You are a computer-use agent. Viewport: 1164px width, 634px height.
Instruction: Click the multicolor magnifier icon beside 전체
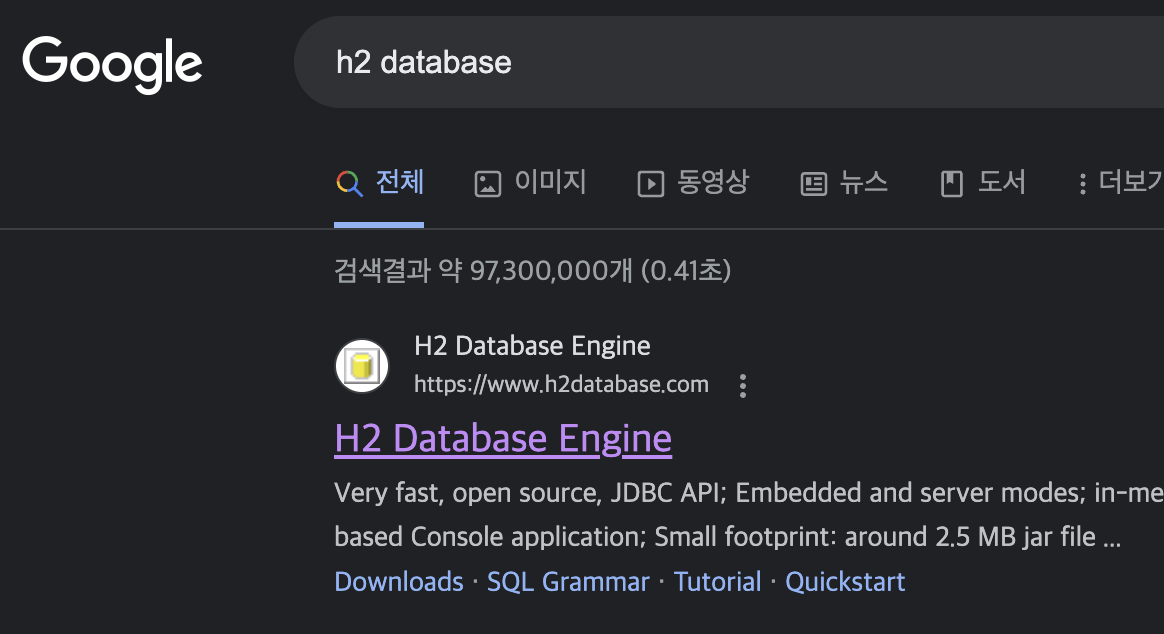pyautogui.click(x=349, y=183)
